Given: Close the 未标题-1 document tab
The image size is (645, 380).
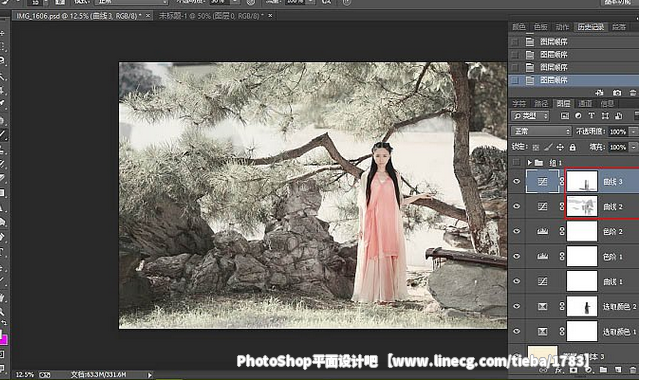Looking at the screenshot, I should pyautogui.click(x=270, y=16).
